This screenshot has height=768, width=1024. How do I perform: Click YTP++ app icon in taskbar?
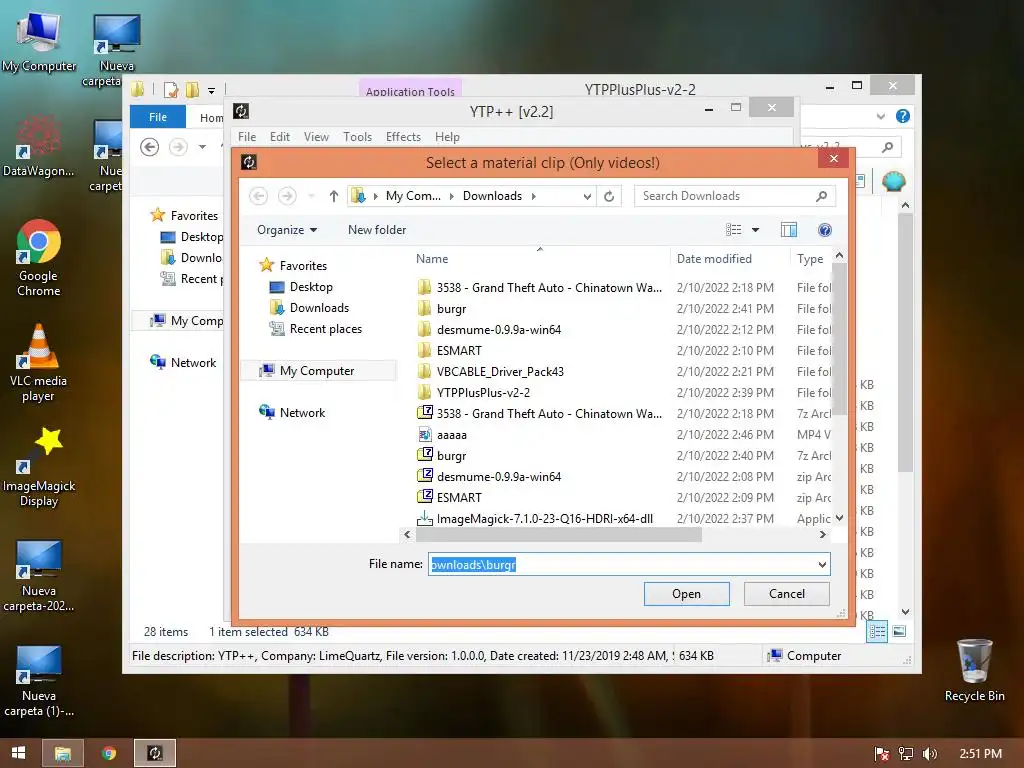[155, 753]
